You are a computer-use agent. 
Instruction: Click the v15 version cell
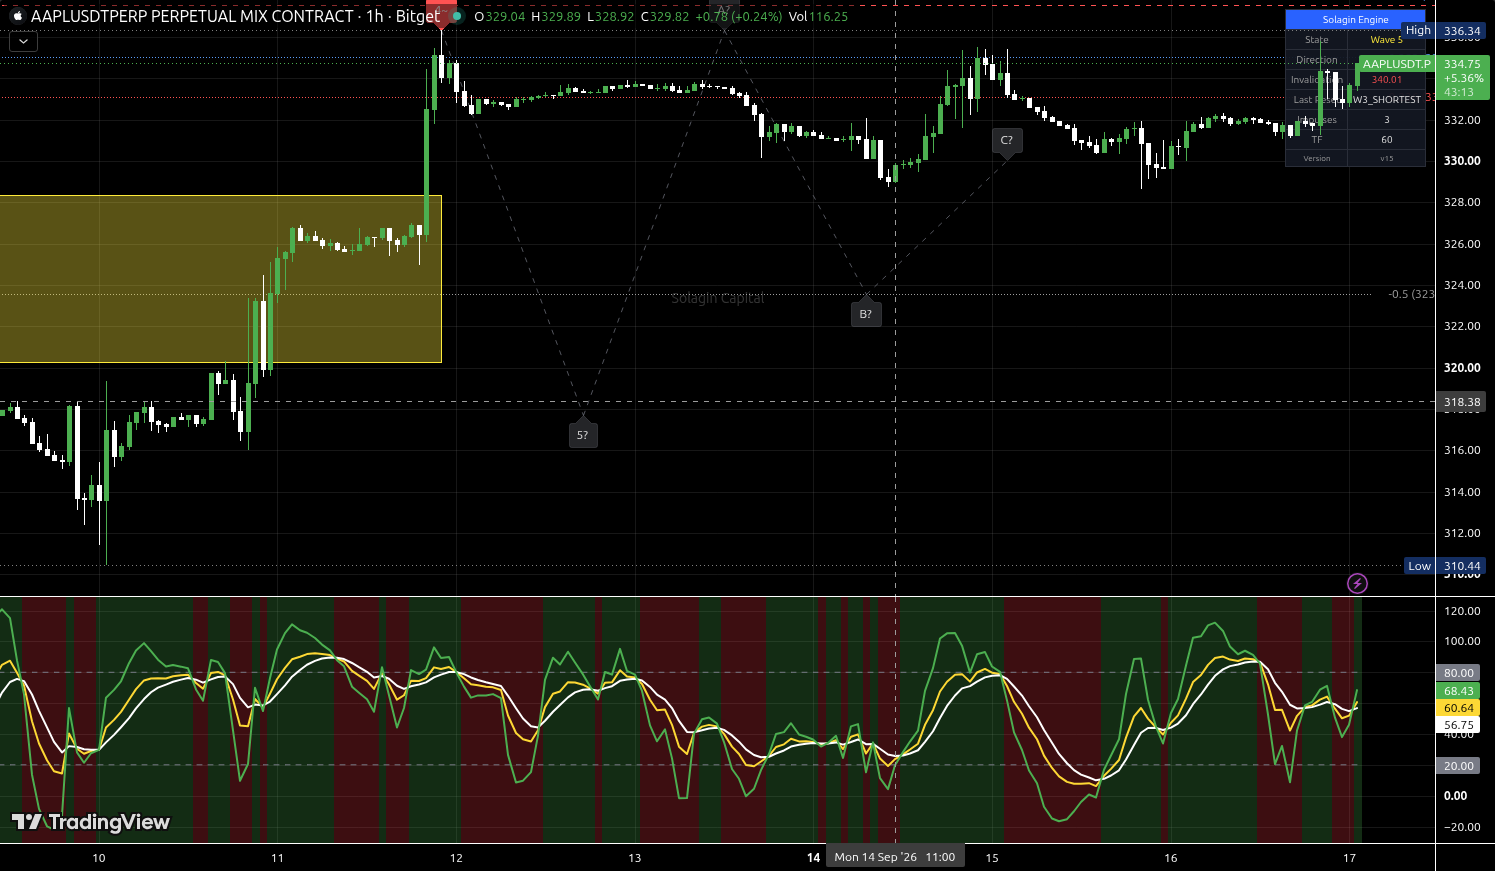[1386, 158]
